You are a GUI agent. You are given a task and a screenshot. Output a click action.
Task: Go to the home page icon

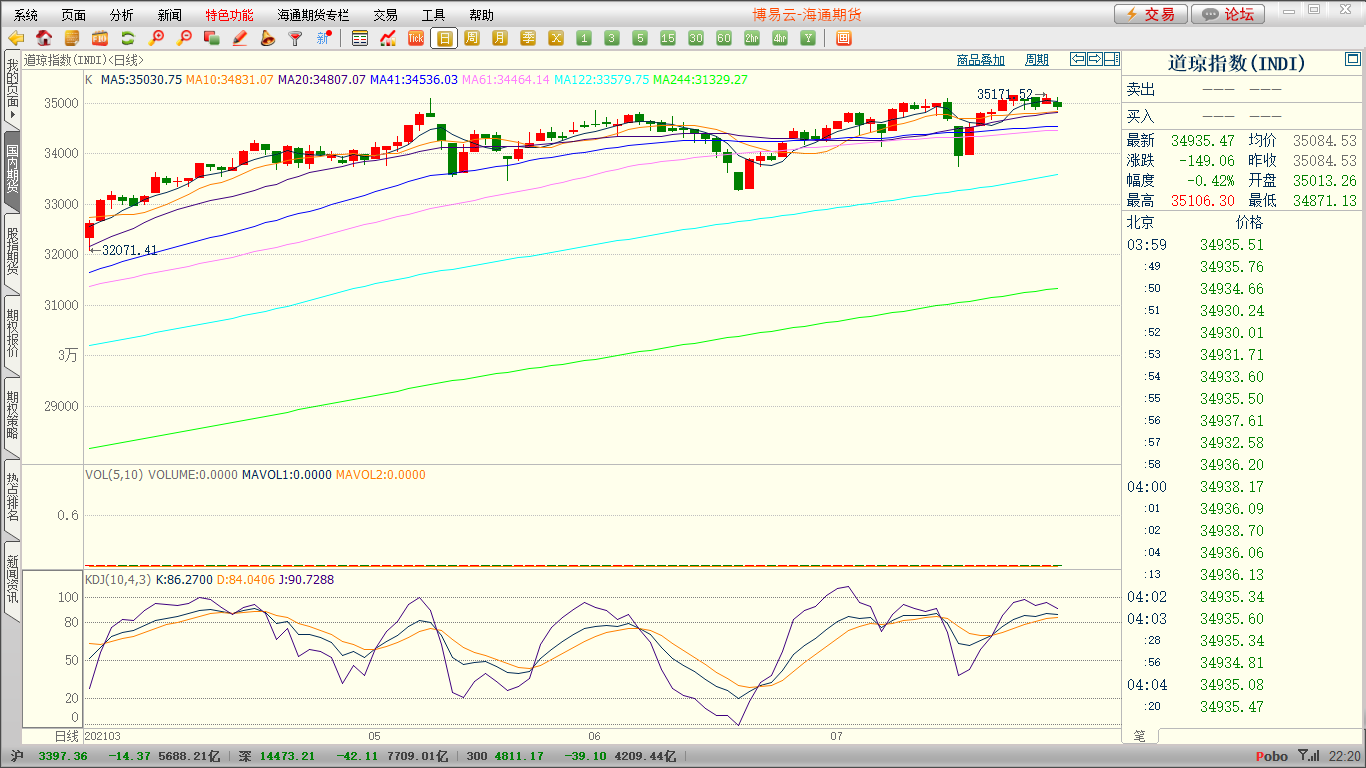click(44, 38)
